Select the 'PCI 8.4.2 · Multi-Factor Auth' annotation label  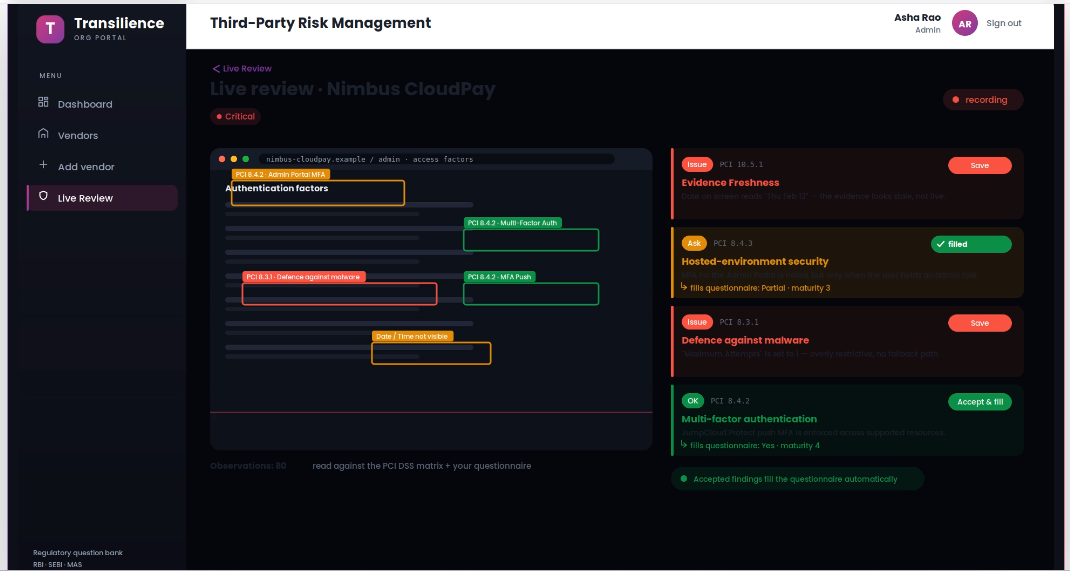[512, 222]
